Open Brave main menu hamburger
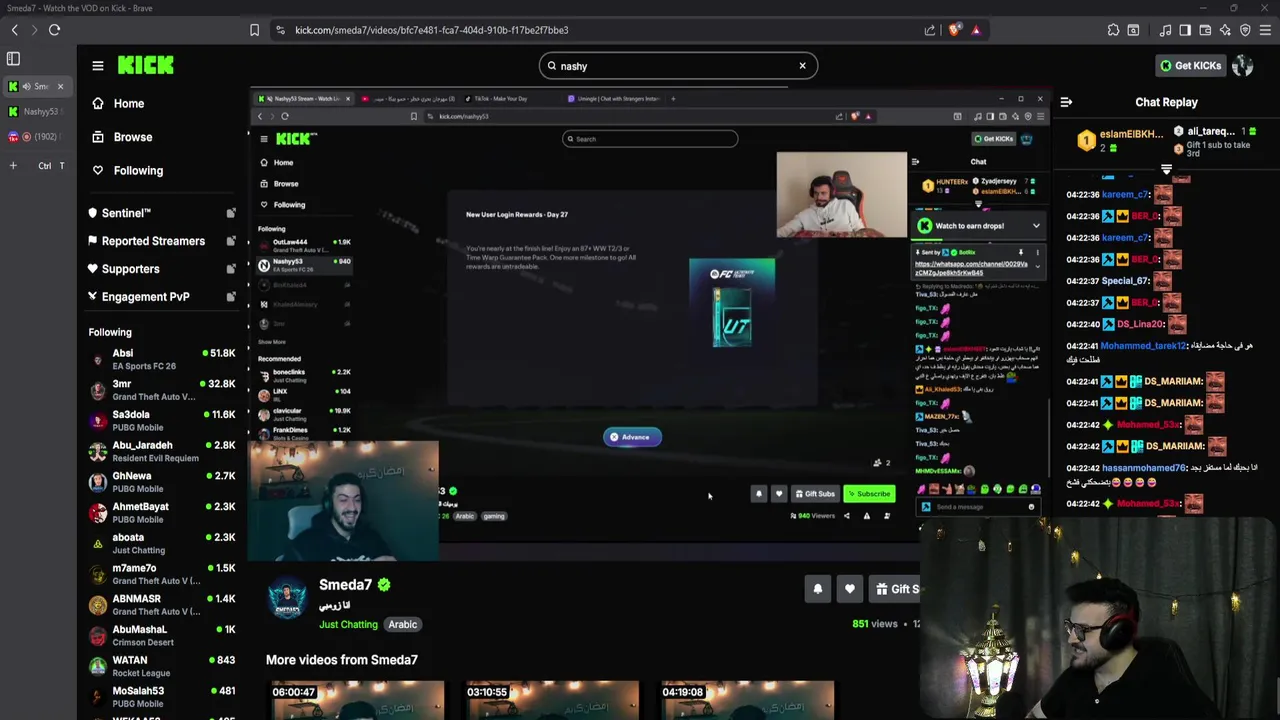The height and width of the screenshot is (720, 1280). pos(1265,30)
